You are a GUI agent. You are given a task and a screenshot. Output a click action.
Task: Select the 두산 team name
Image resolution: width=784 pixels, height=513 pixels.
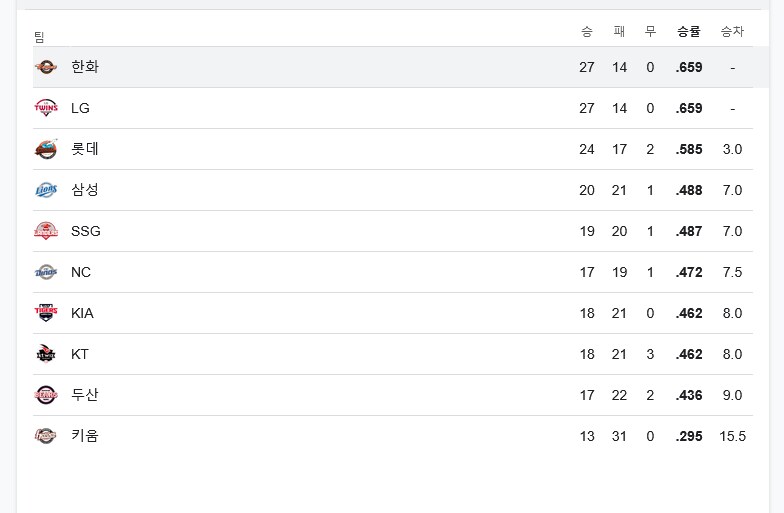[x=85, y=395]
